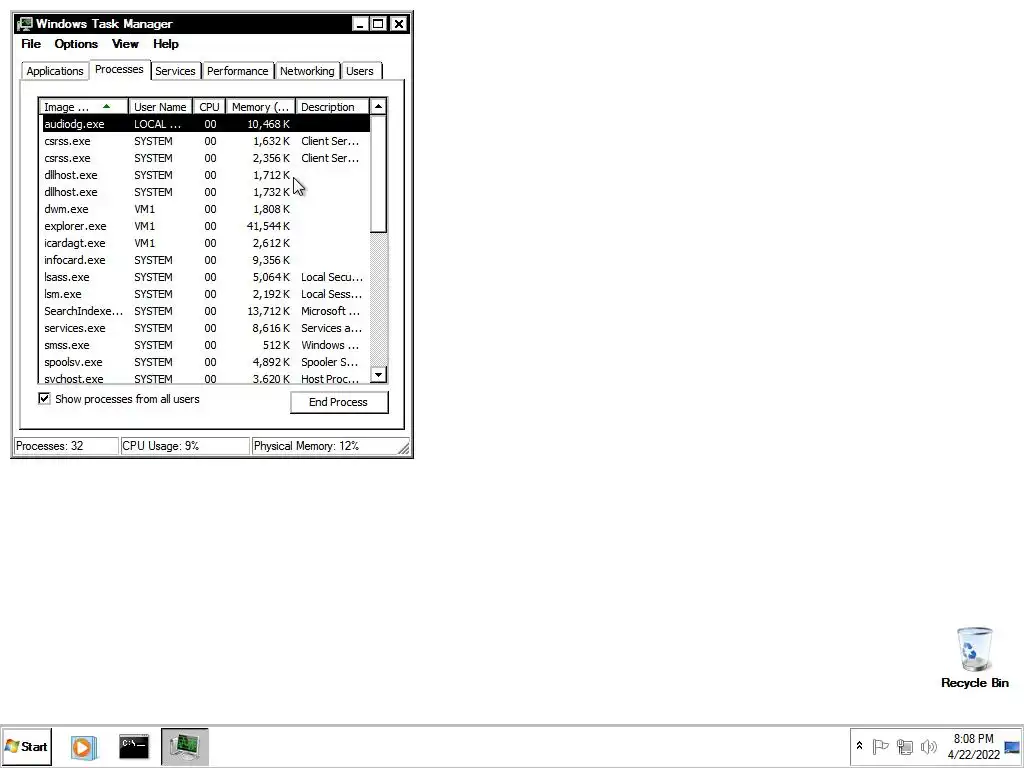This screenshot has height=768, width=1024.
Task: Click the Task Manager taskbar button
Action: tap(185, 746)
